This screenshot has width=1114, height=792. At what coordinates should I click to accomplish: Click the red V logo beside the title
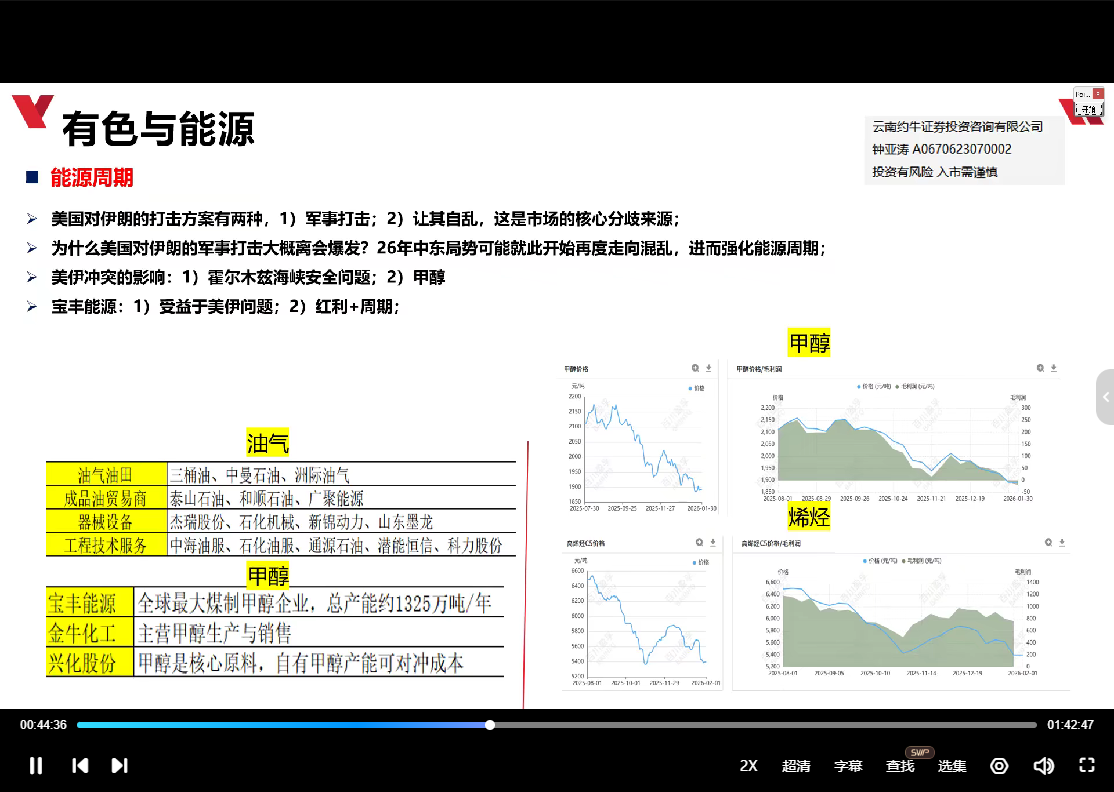pyautogui.click(x=33, y=112)
